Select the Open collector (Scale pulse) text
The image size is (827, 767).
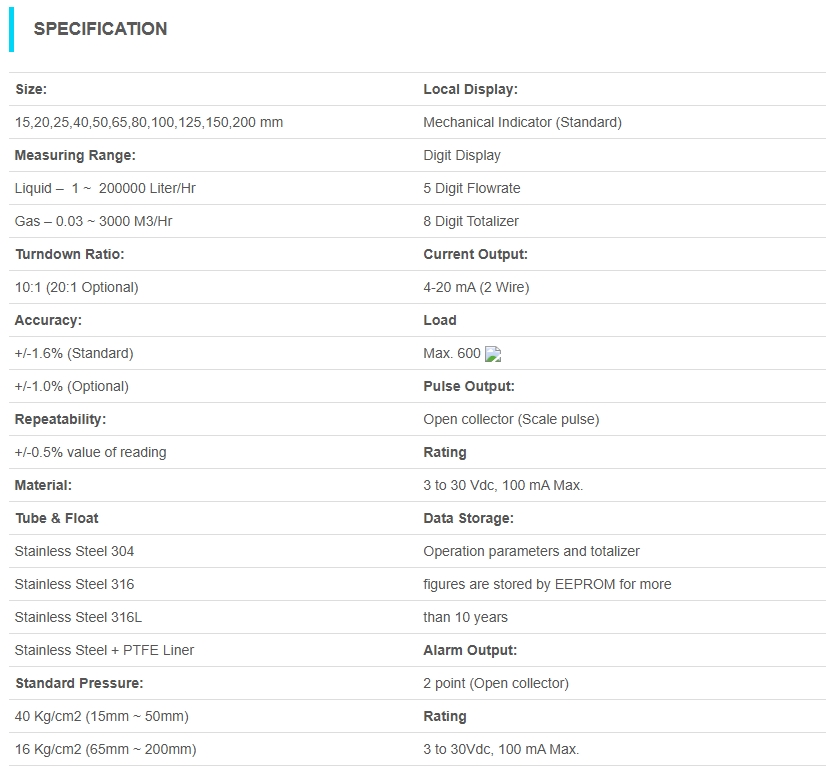pos(511,420)
